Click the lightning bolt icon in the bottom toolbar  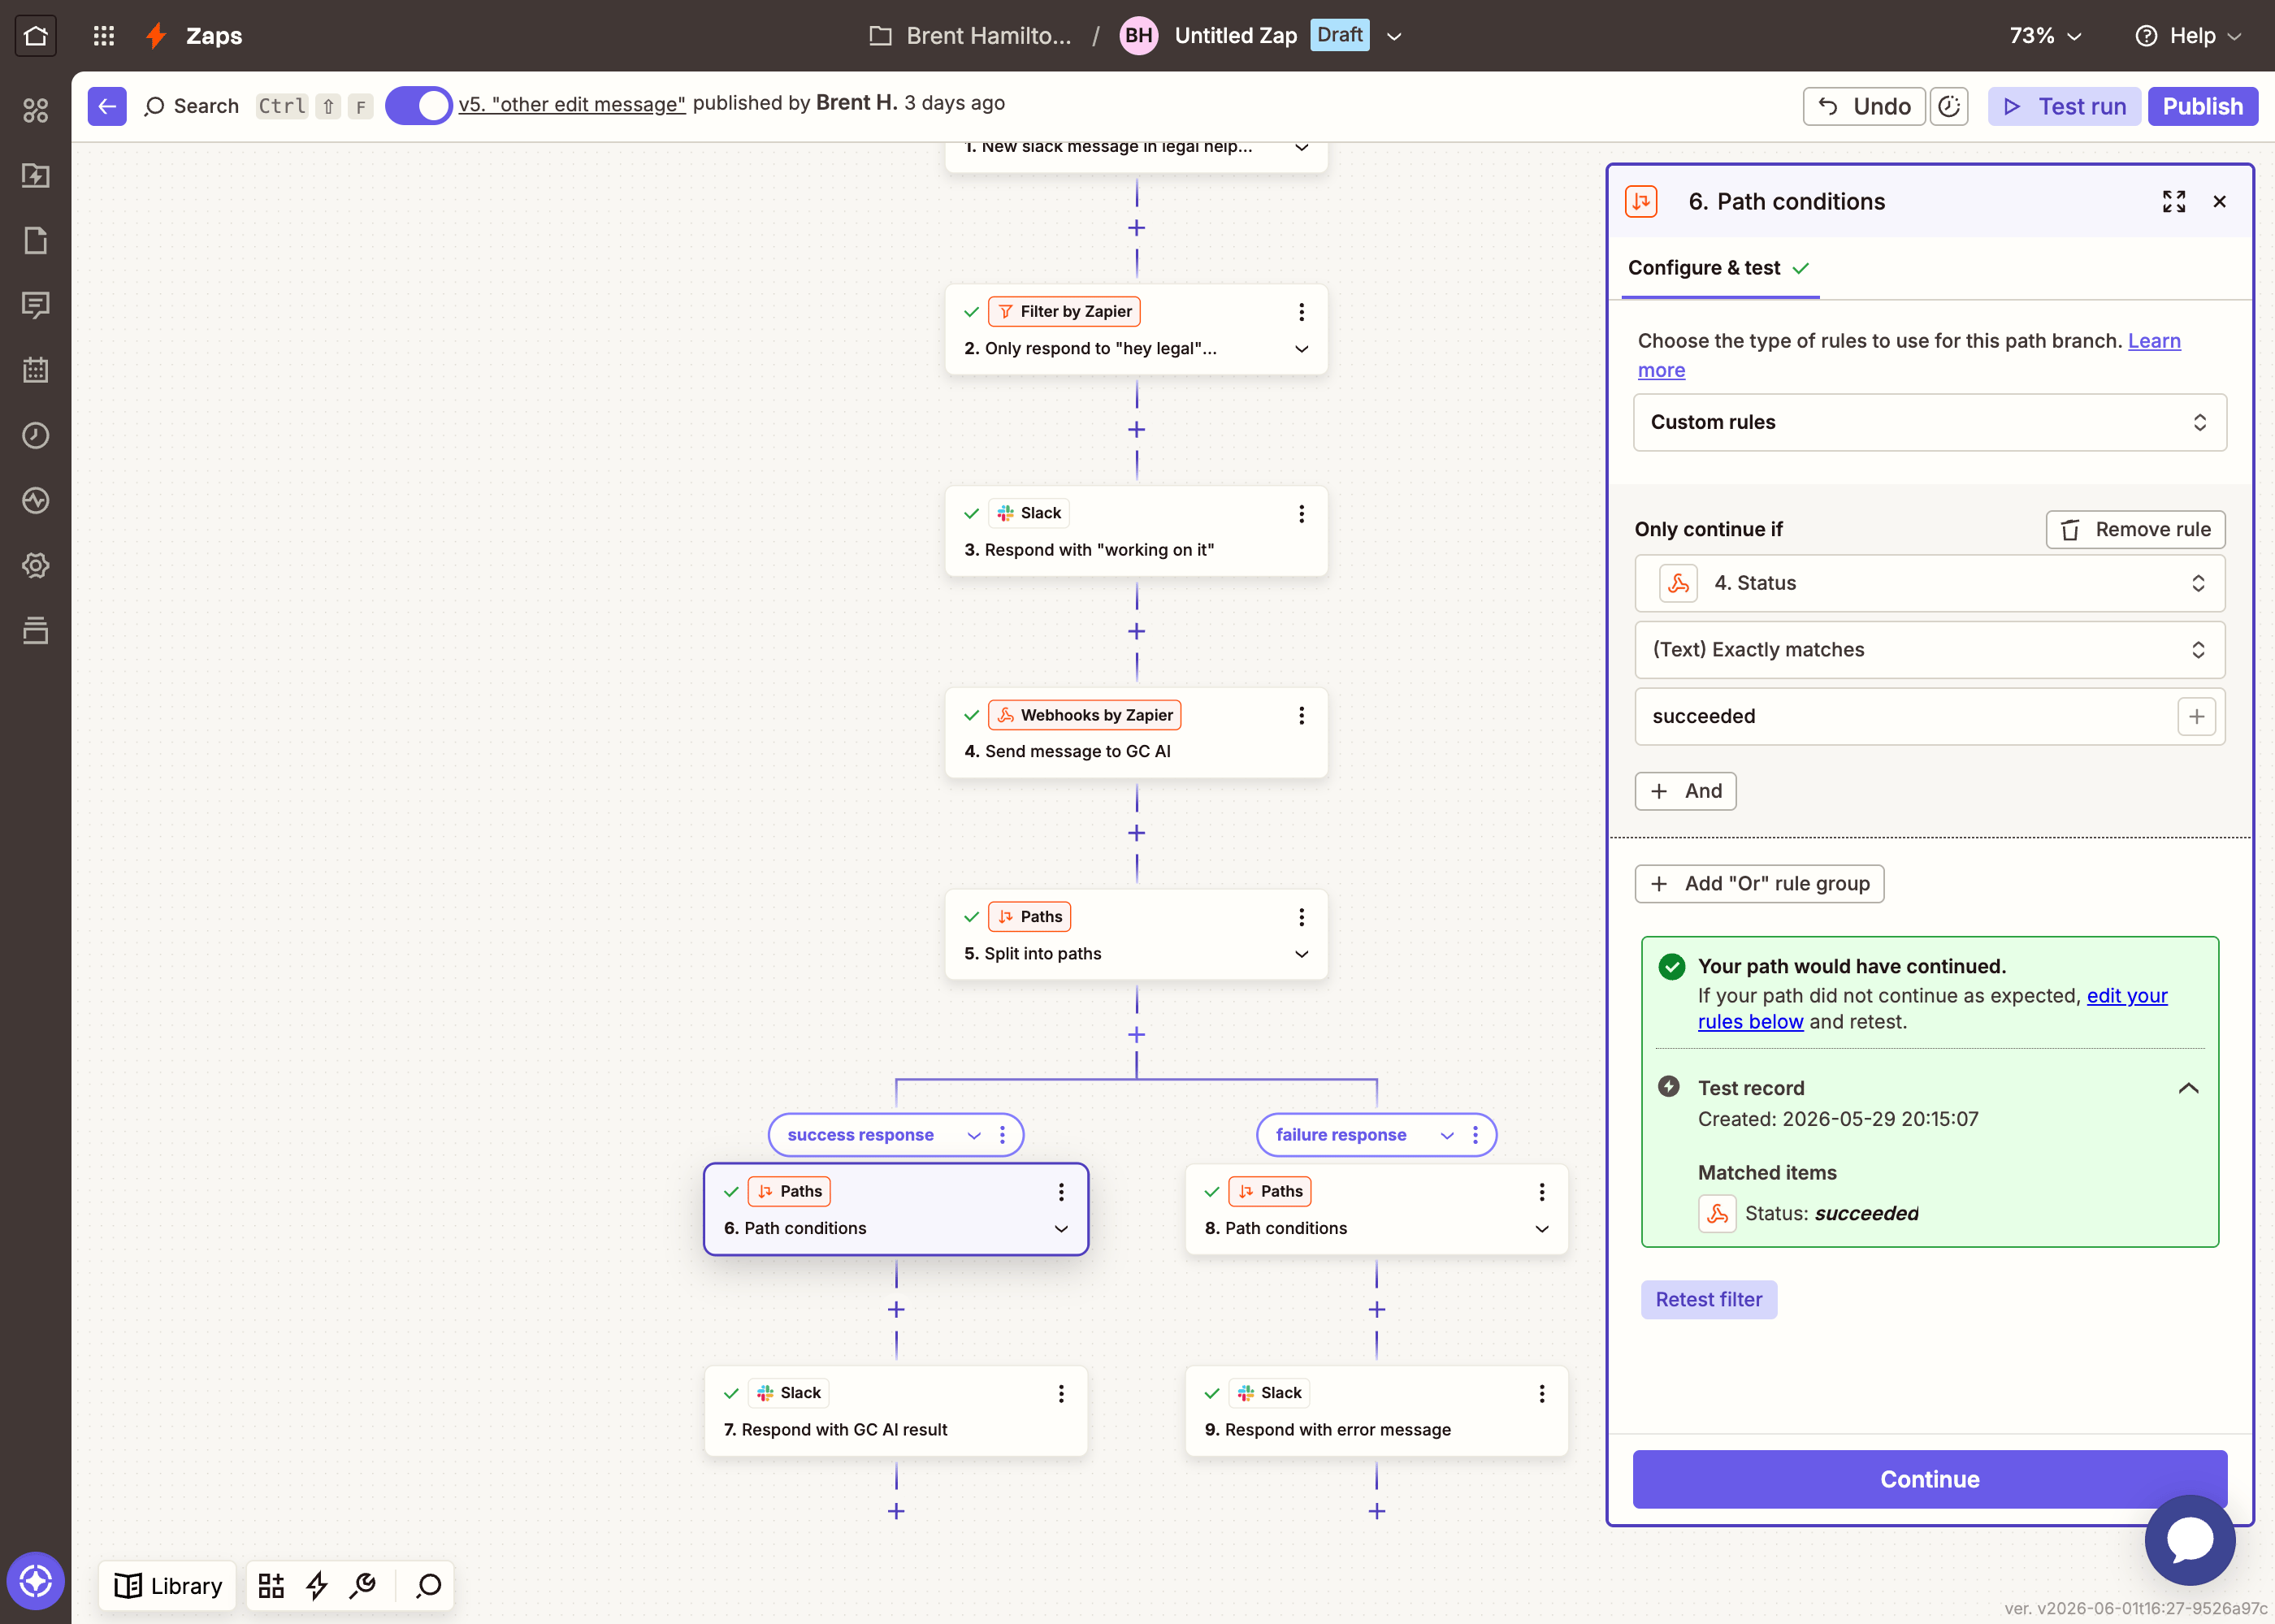317,1586
